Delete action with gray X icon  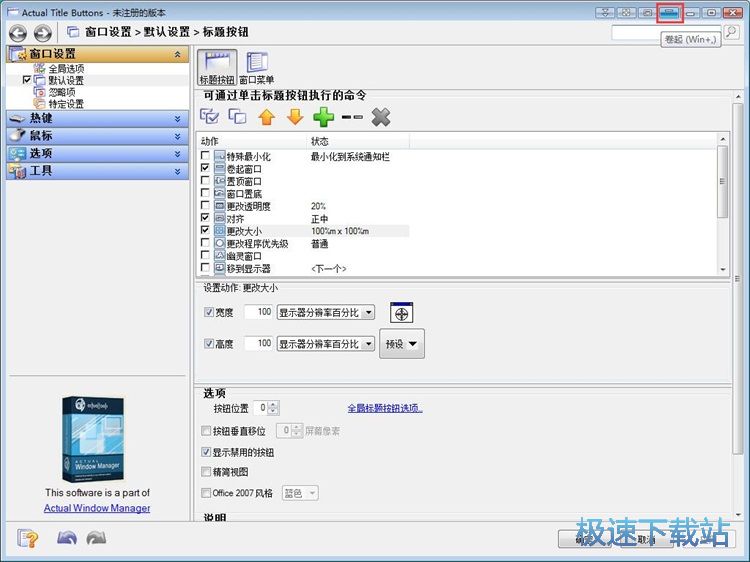click(381, 117)
